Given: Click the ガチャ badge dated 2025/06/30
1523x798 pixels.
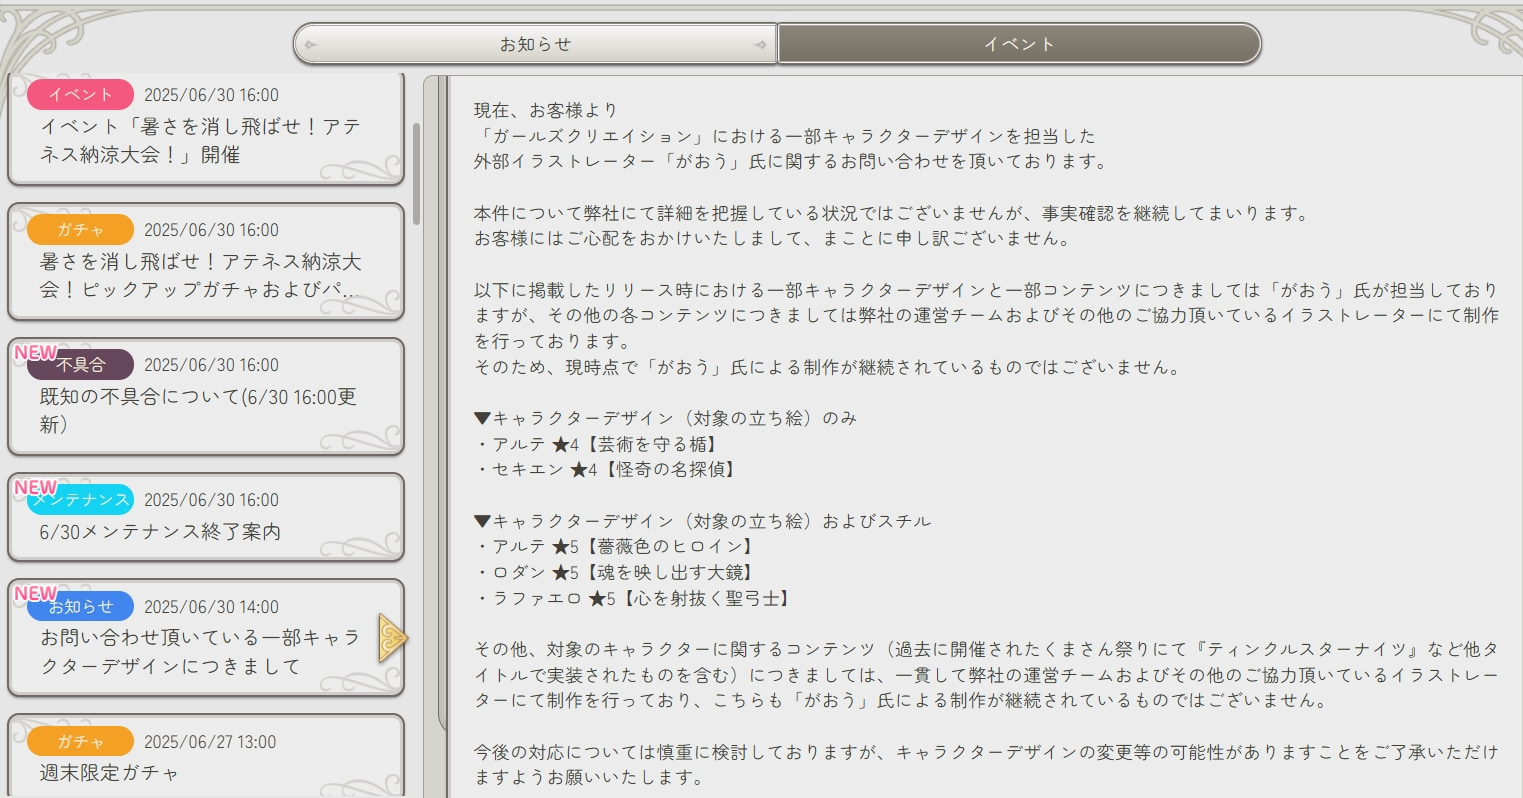Looking at the screenshot, I should coord(80,230).
